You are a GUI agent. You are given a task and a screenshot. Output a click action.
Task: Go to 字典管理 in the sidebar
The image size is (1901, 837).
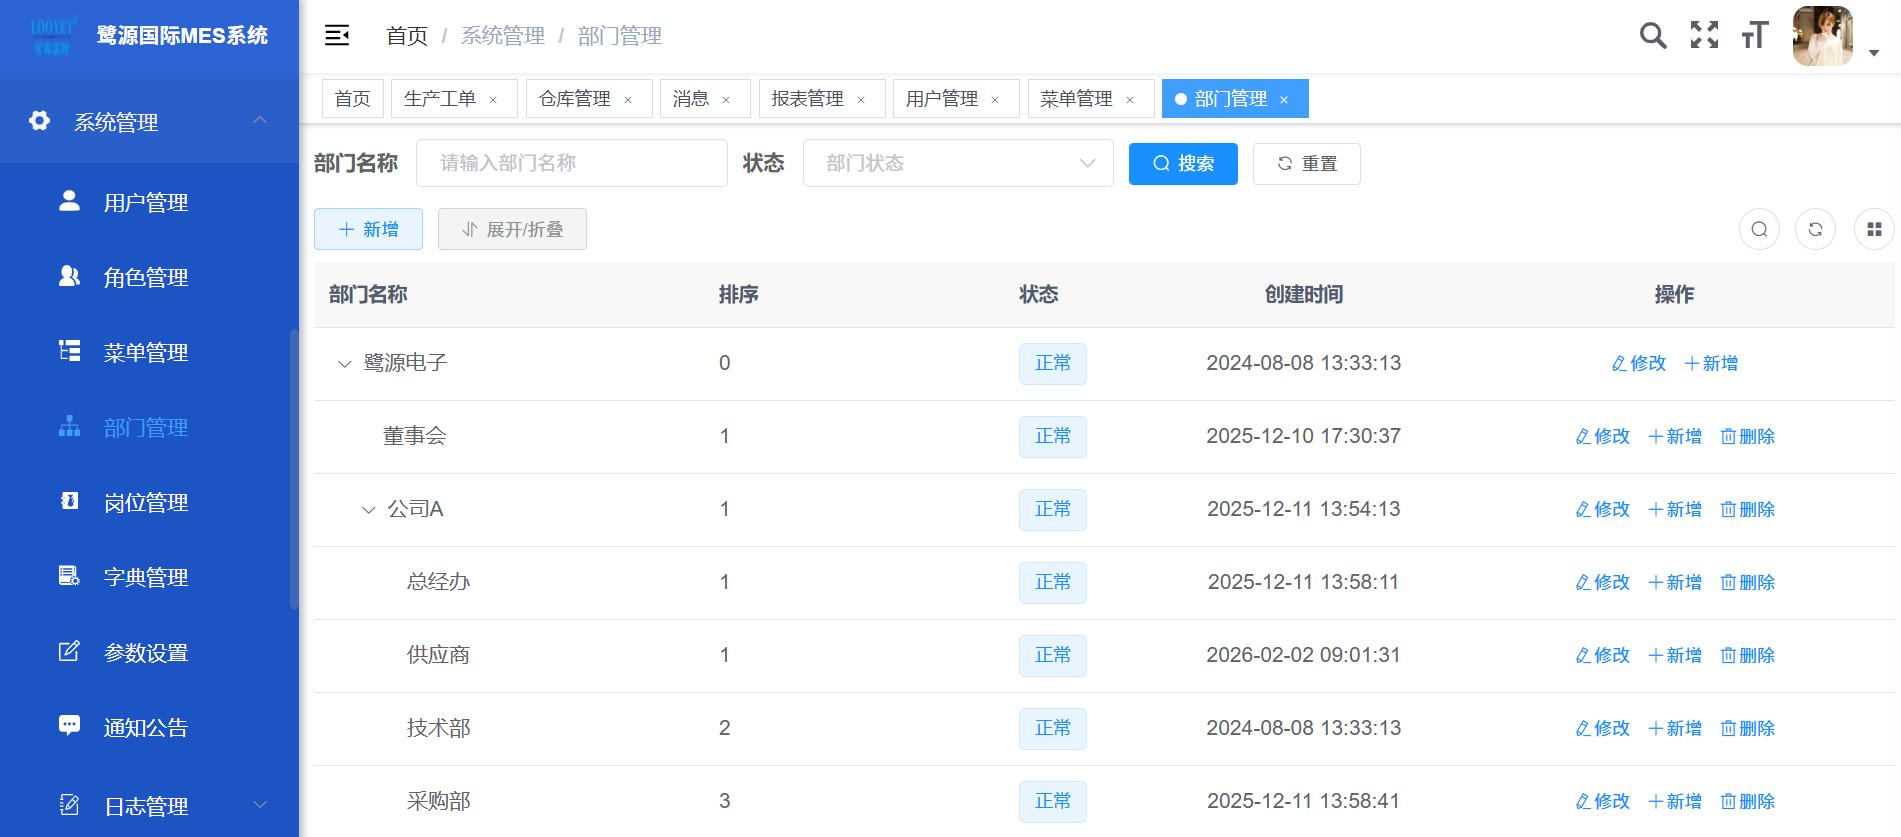point(145,578)
